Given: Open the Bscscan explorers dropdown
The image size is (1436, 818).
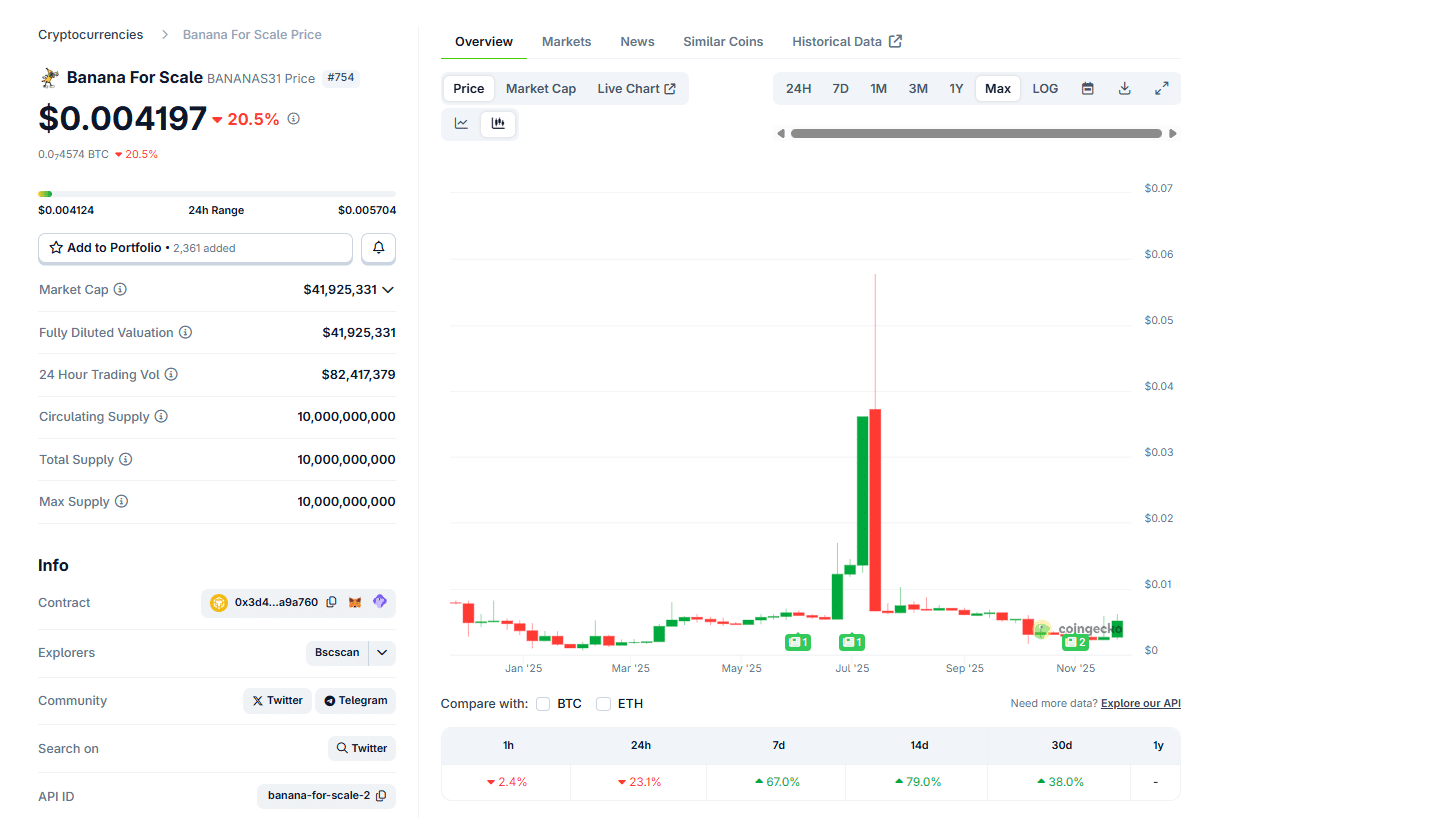Looking at the screenshot, I should 381,652.
